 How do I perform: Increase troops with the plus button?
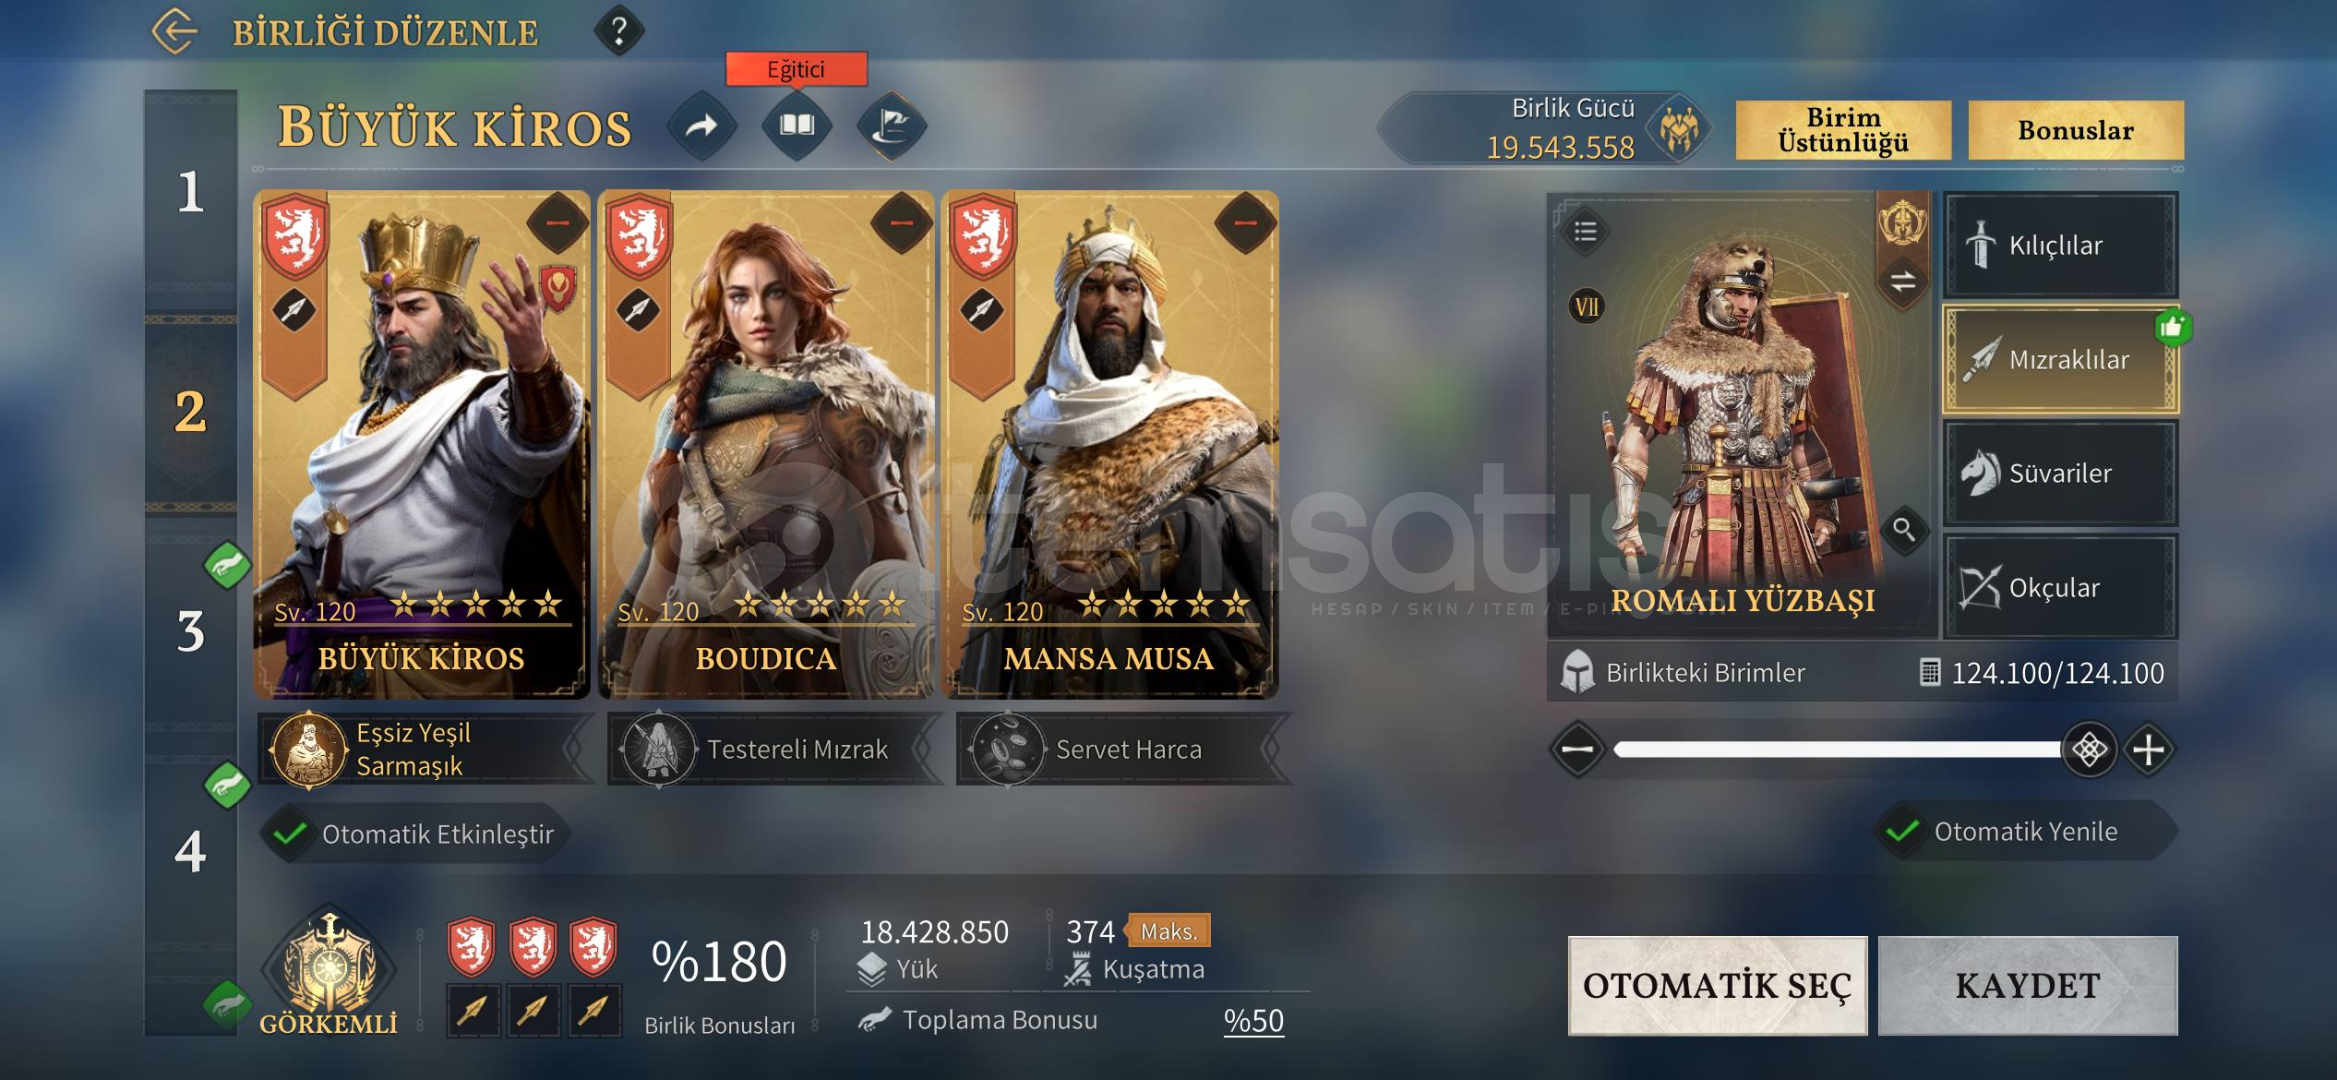click(x=2149, y=749)
